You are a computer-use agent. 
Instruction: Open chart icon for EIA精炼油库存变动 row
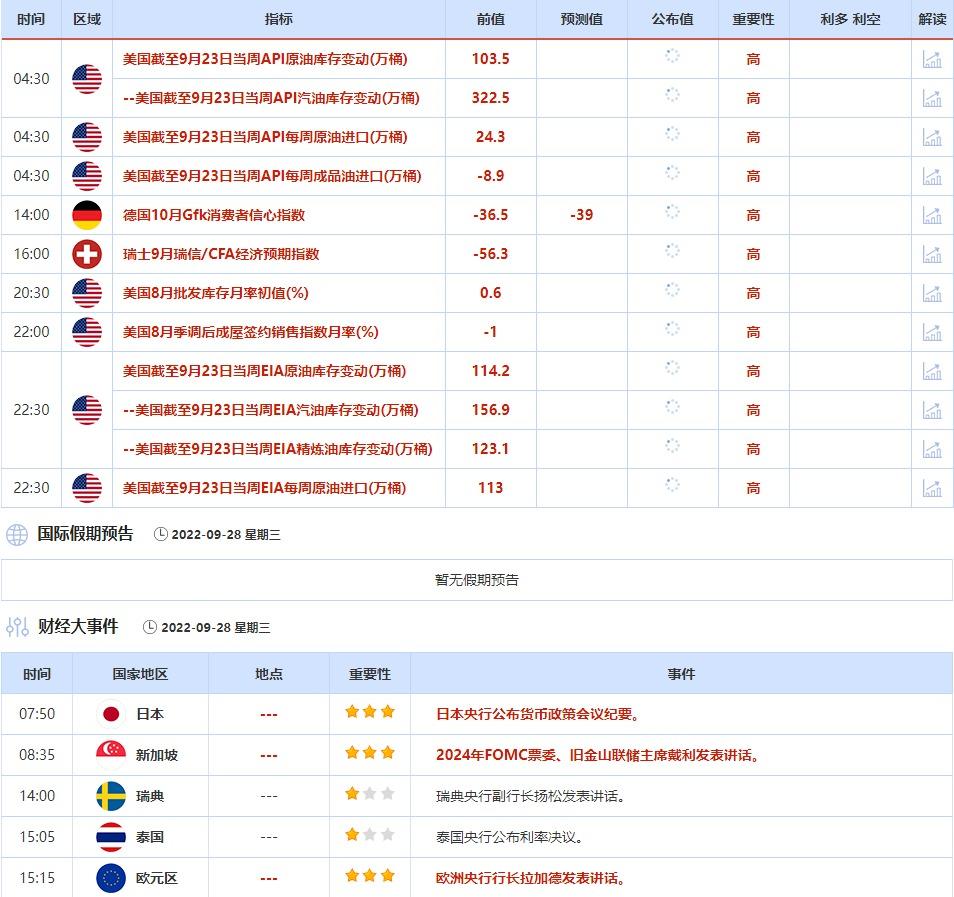(931, 448)
